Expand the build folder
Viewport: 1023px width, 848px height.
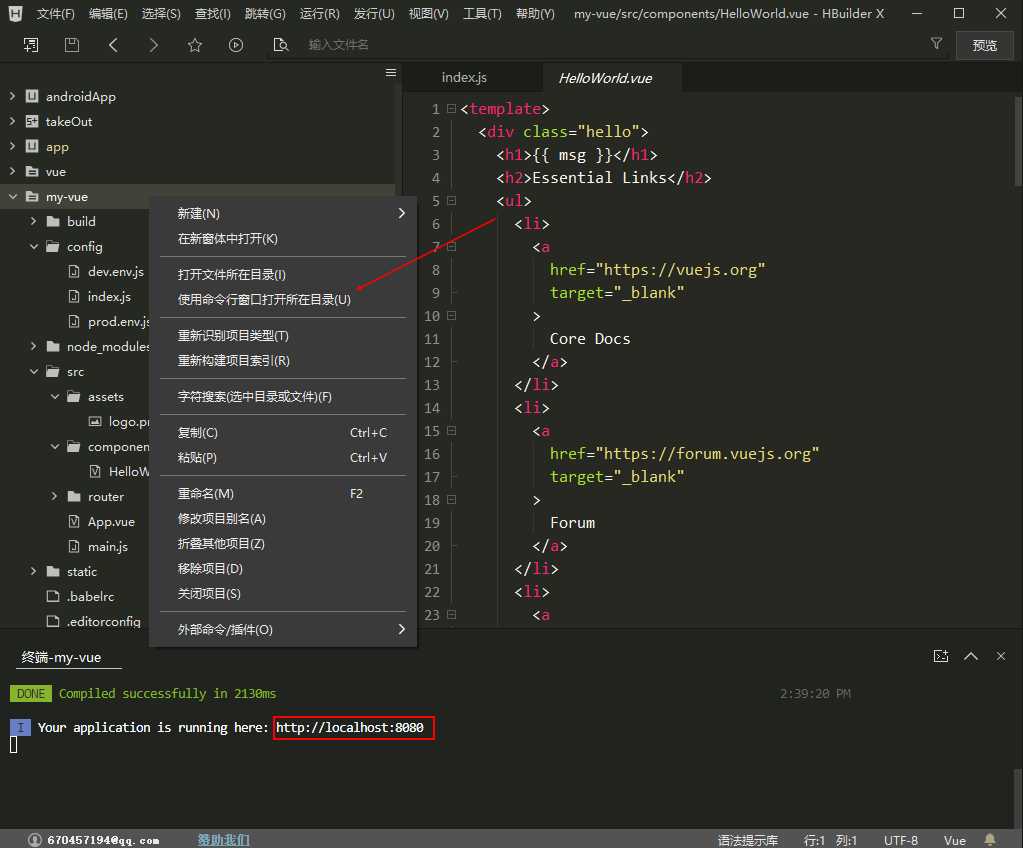tap(33, 221)
